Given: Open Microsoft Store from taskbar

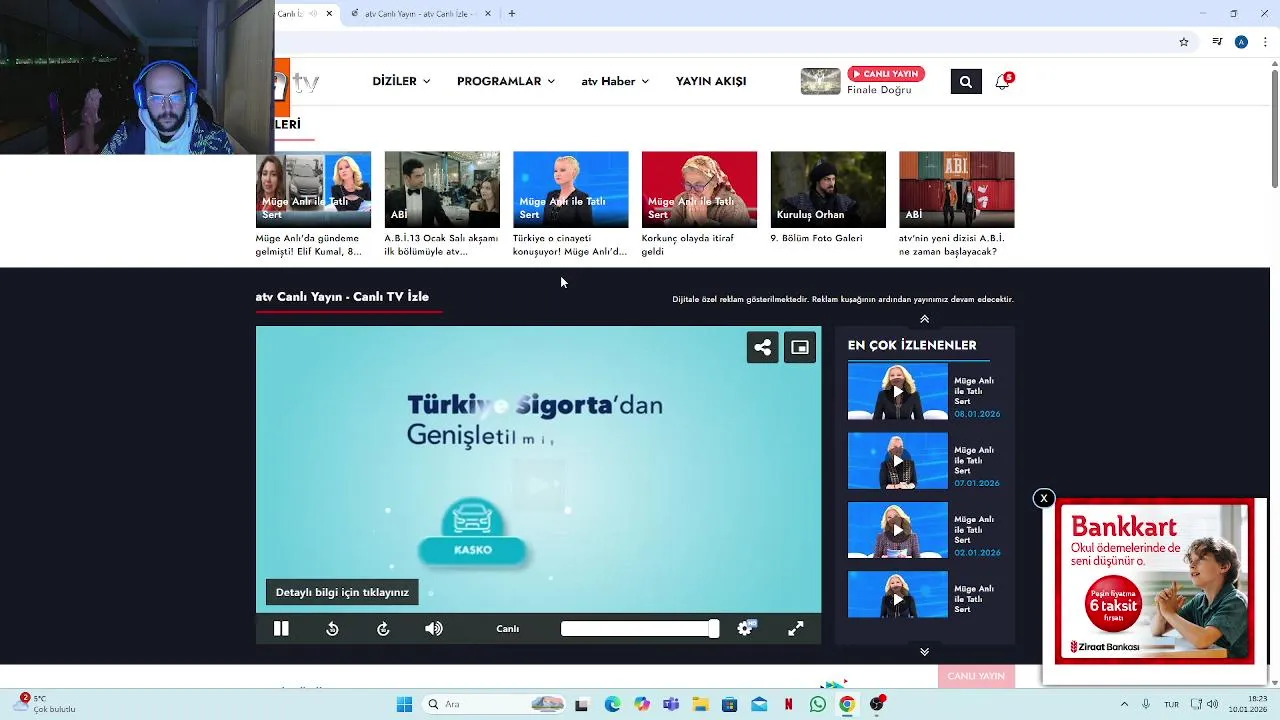Looking at the screenshot, I should coord(730,705).
